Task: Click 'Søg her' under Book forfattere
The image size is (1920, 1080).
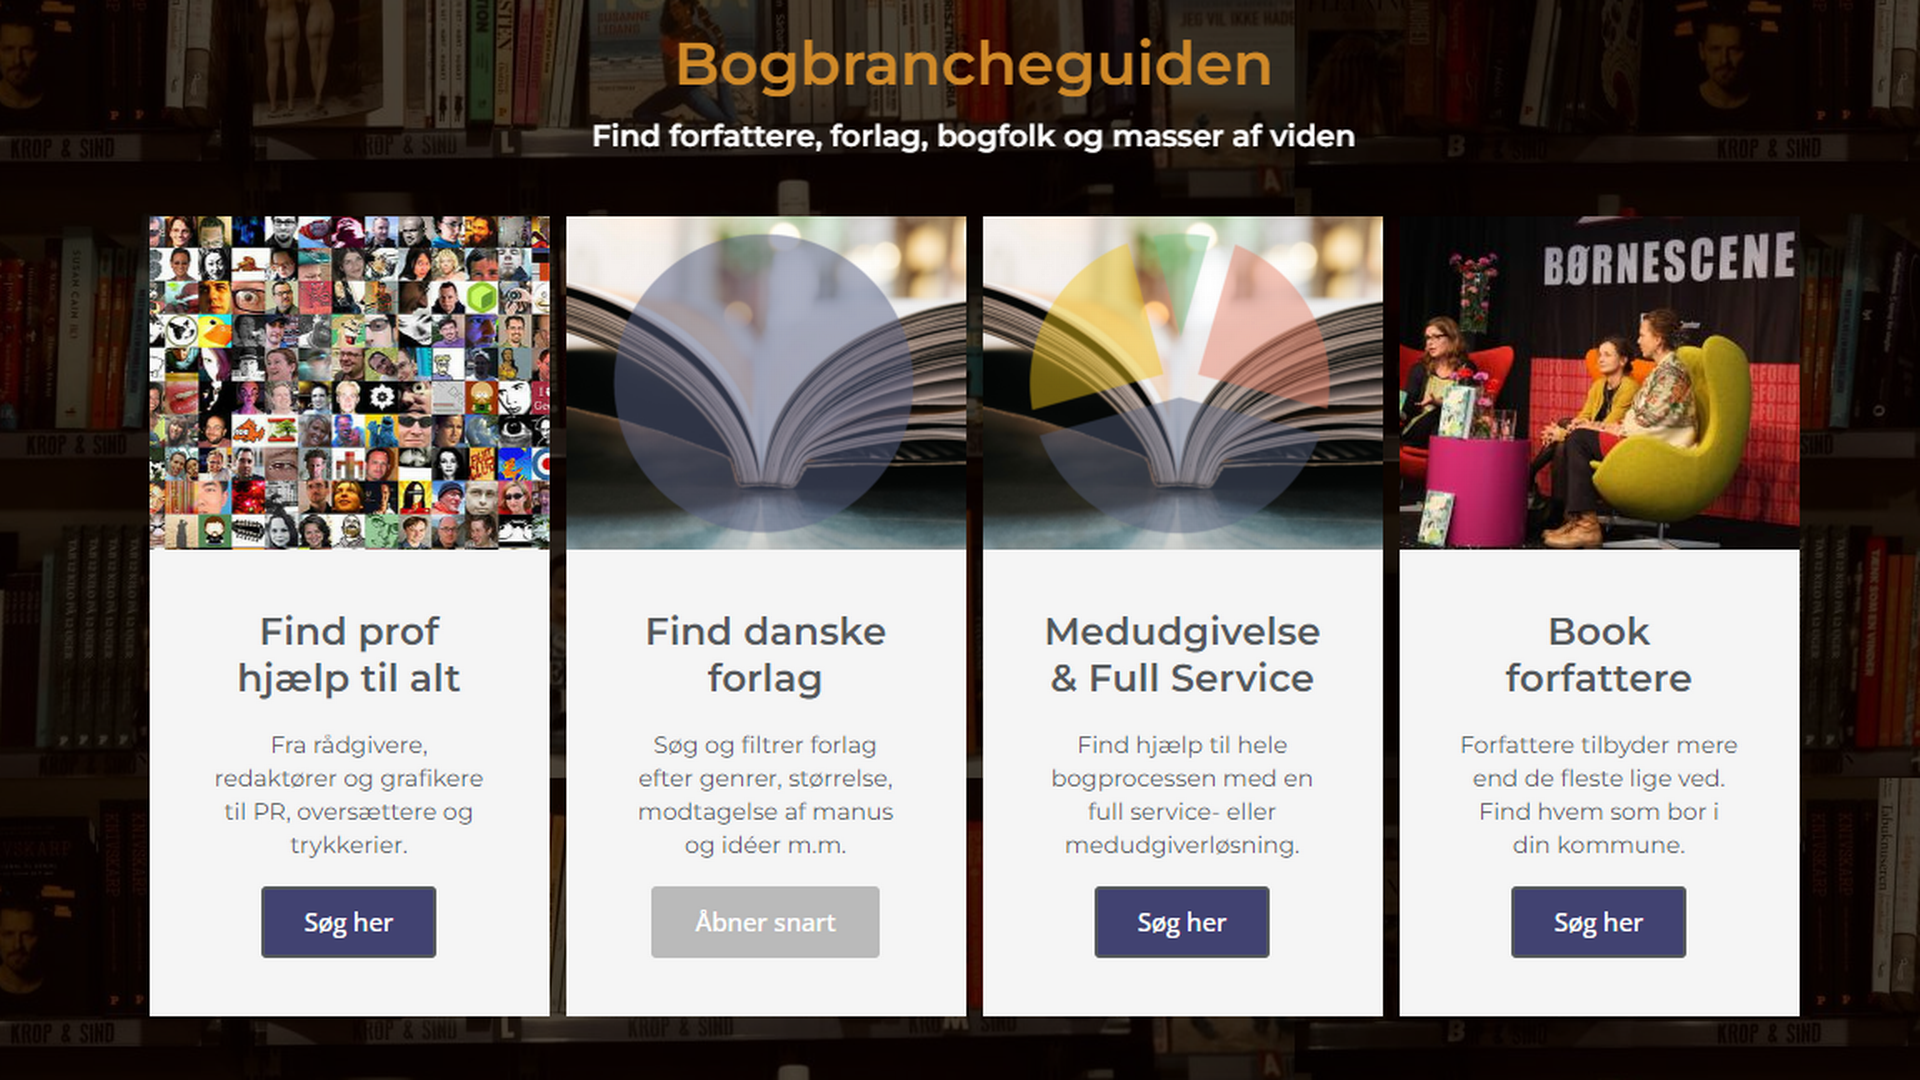Action: pyautogui.click(x=1598, y=922)
